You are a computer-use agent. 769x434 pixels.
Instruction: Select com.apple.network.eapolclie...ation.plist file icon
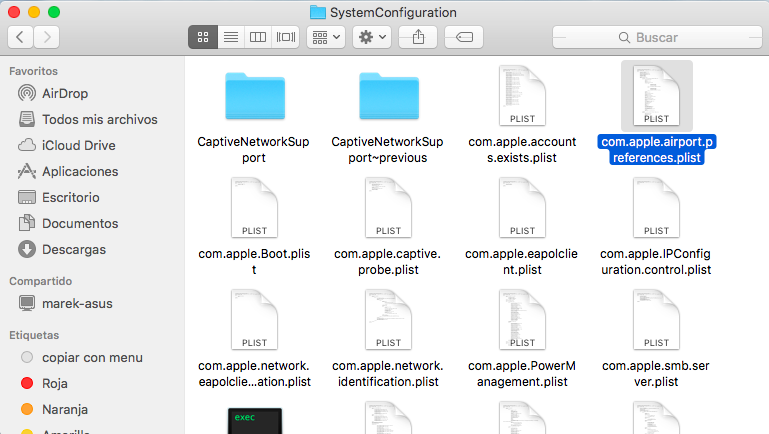point(254,319)
